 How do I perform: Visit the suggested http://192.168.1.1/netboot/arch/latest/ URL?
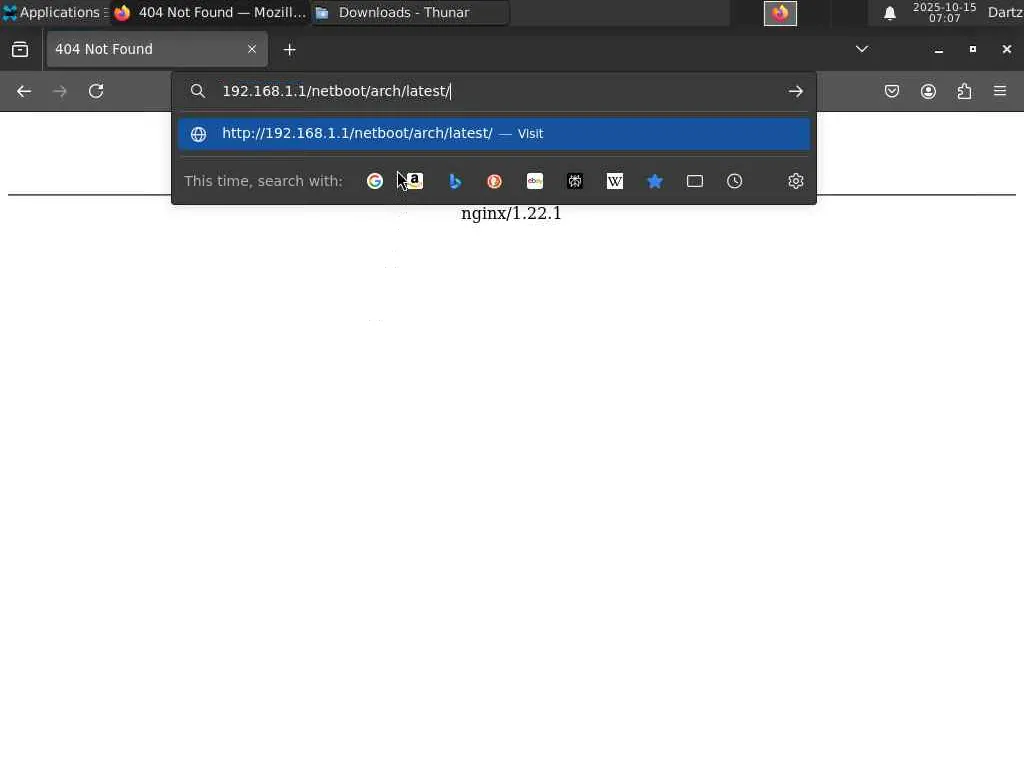click(494, 133)
